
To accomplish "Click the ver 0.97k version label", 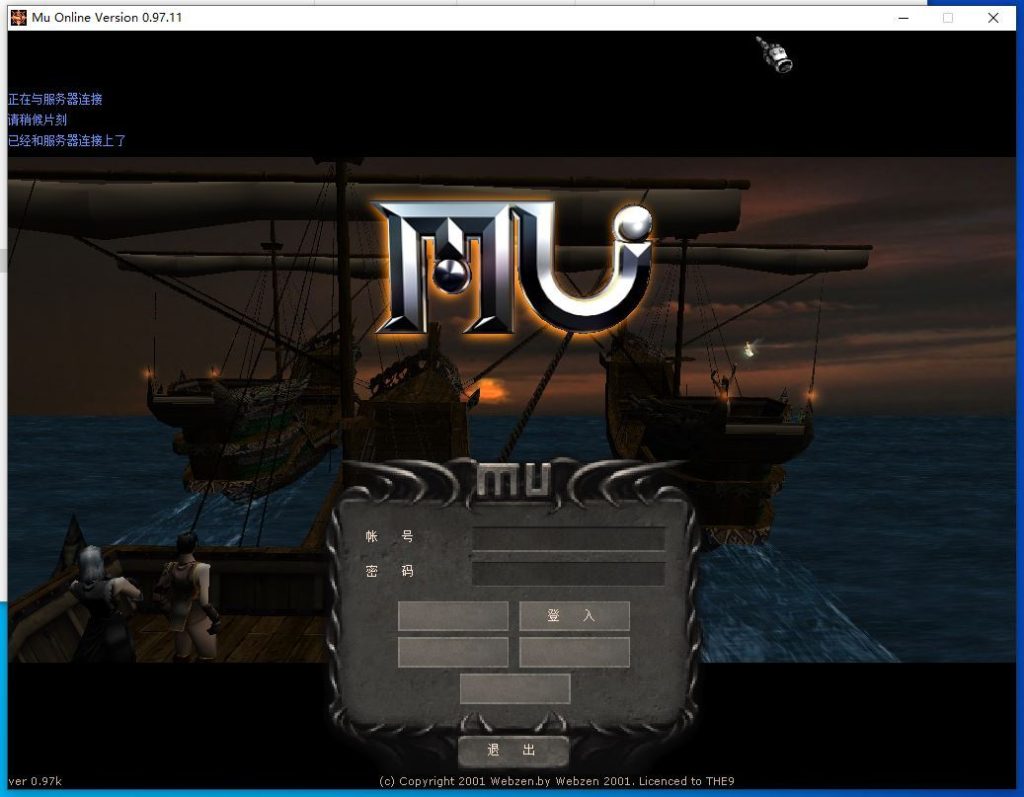I will click(x=35, y=781).
